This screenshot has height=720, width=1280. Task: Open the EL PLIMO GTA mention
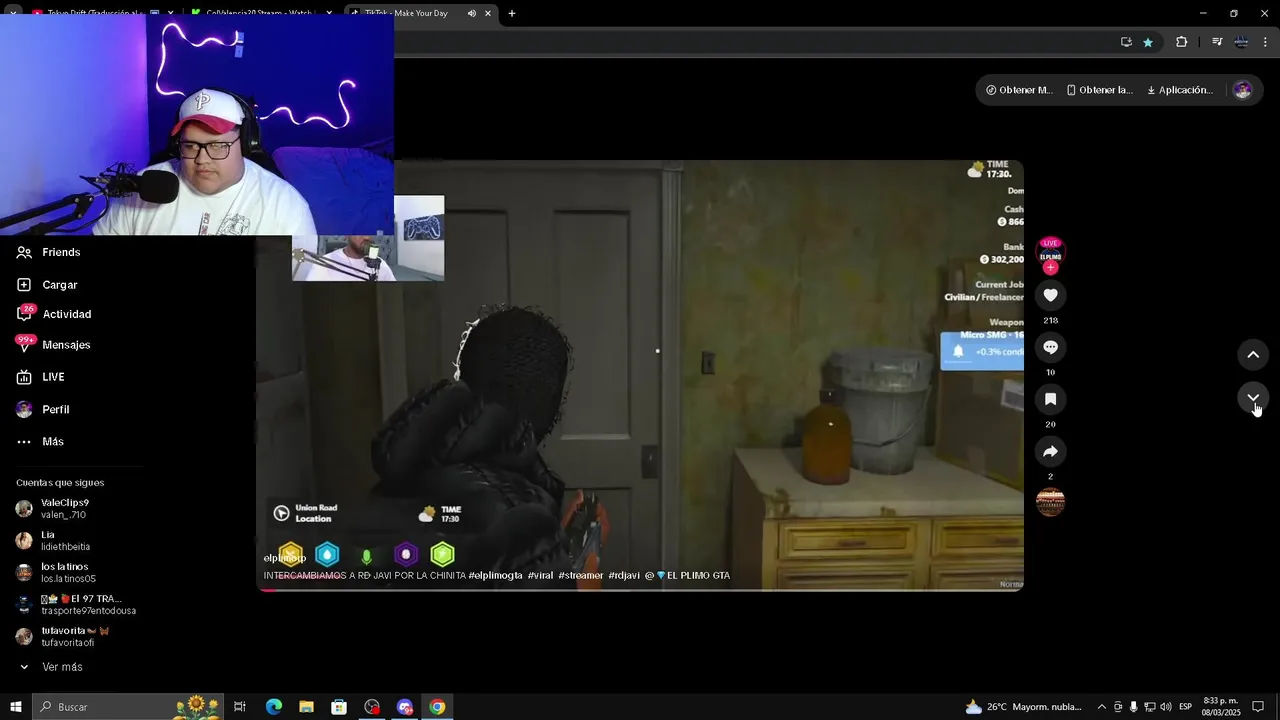(687, 576)
